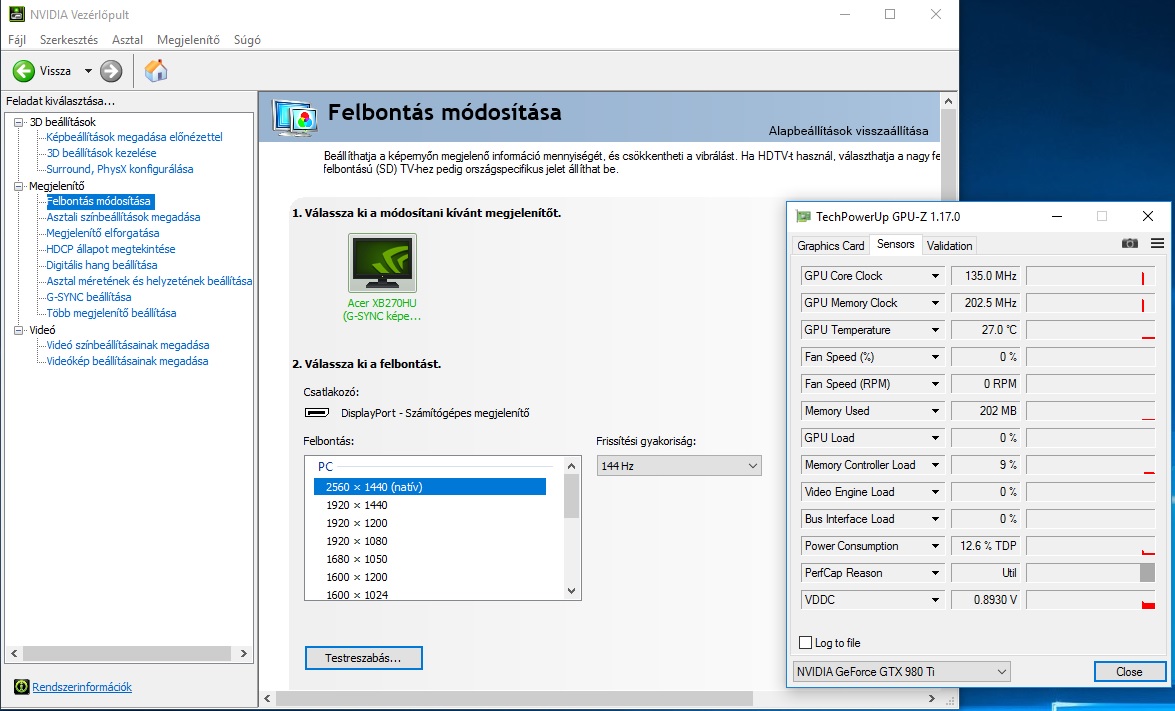Go to the home page icon
The height and width of the screenshot is (711, 1175).
tap(156, 70)
